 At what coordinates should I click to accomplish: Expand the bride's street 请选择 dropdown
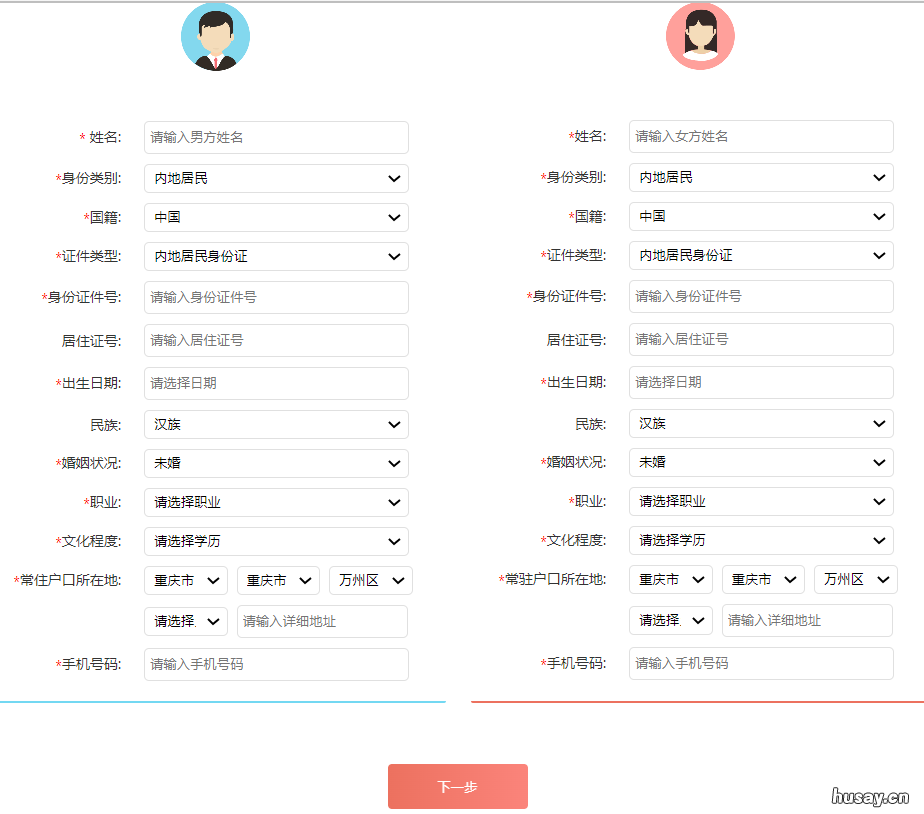point(670,620)
